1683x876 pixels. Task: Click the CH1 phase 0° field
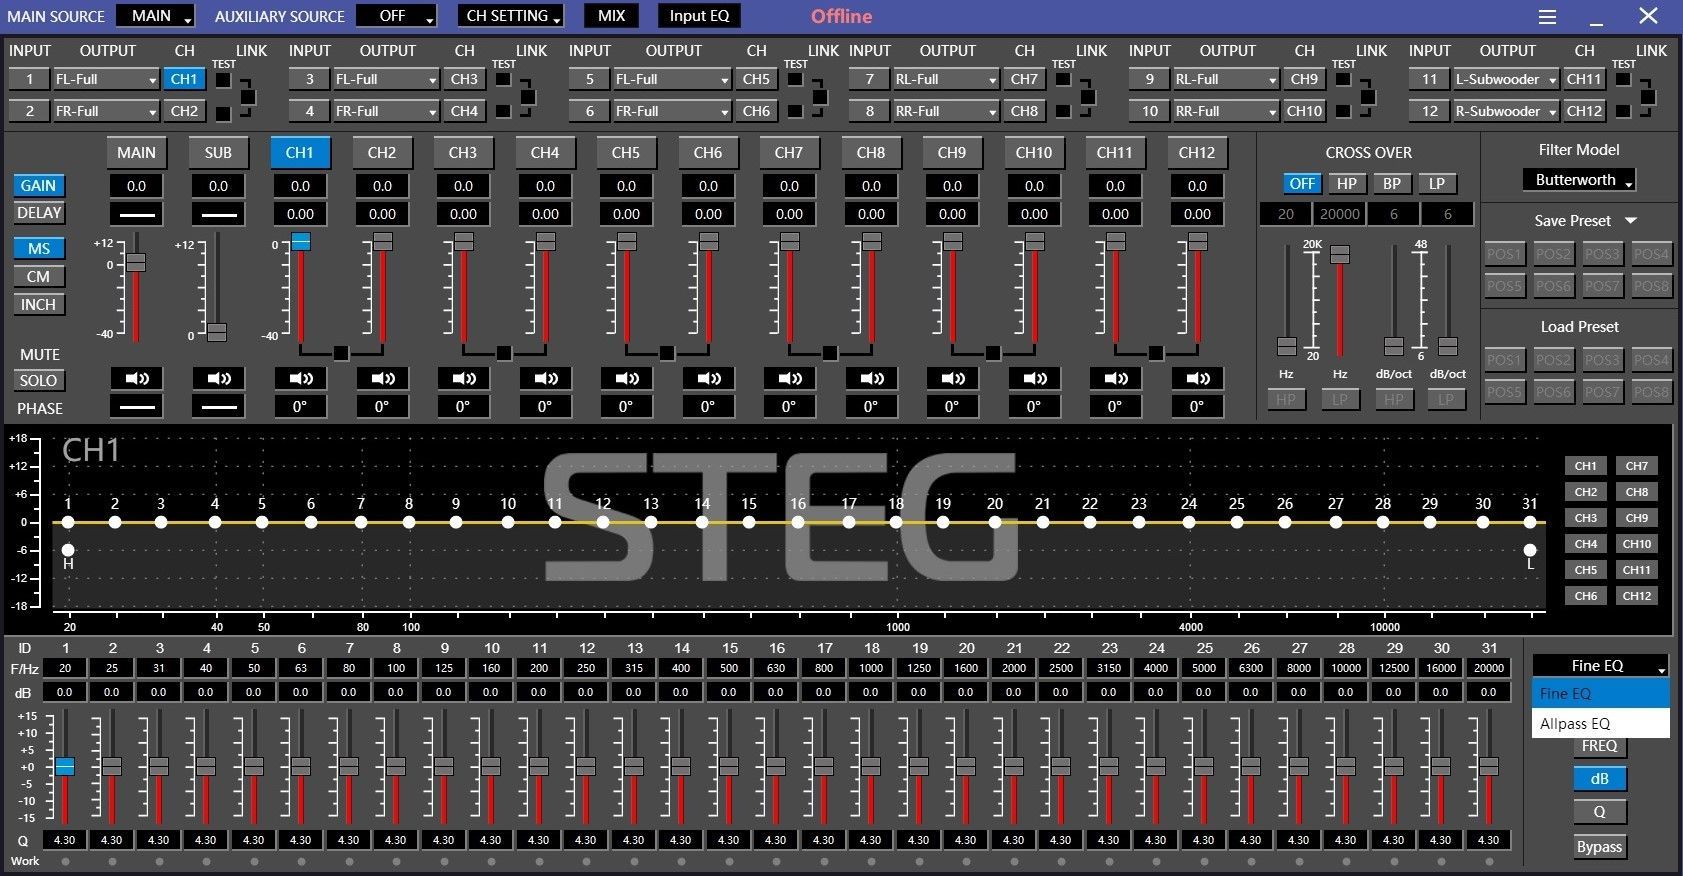pos(300,407)
